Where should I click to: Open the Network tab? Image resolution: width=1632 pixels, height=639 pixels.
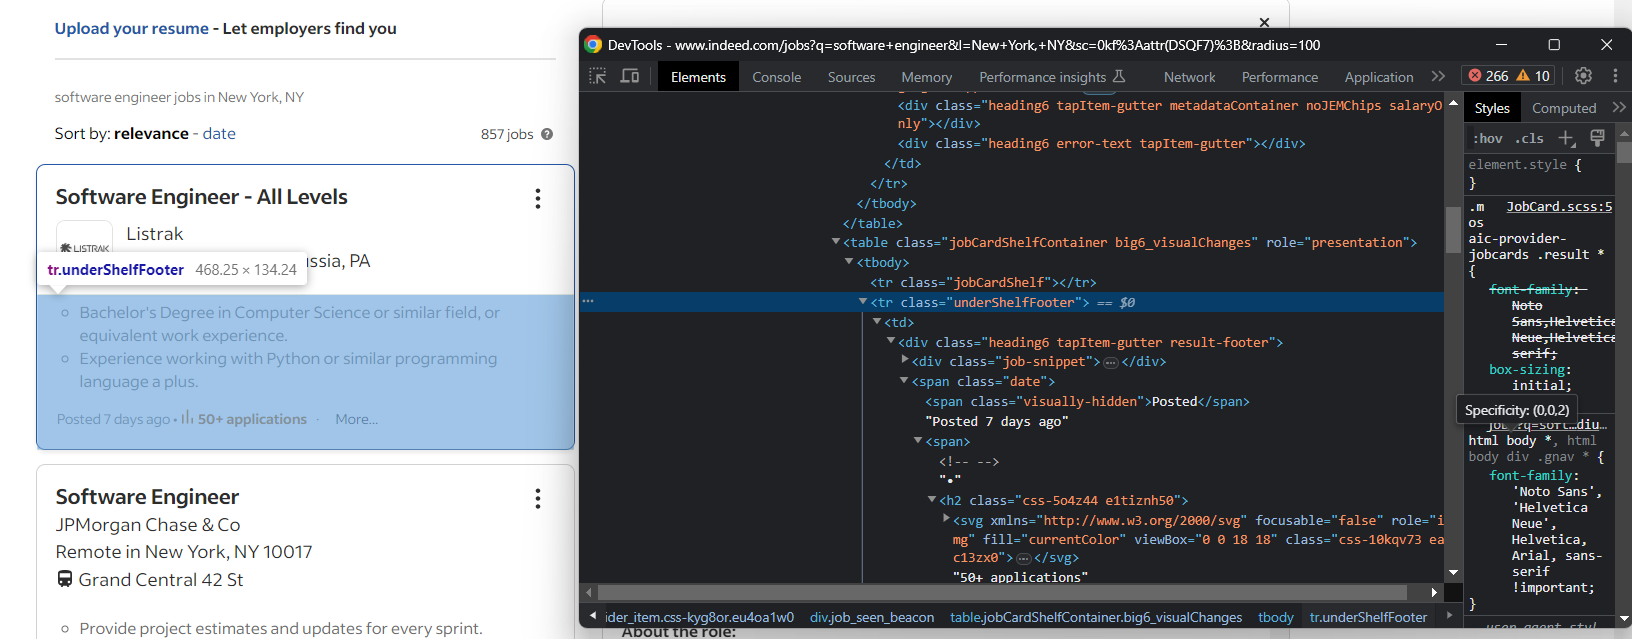1189,77
